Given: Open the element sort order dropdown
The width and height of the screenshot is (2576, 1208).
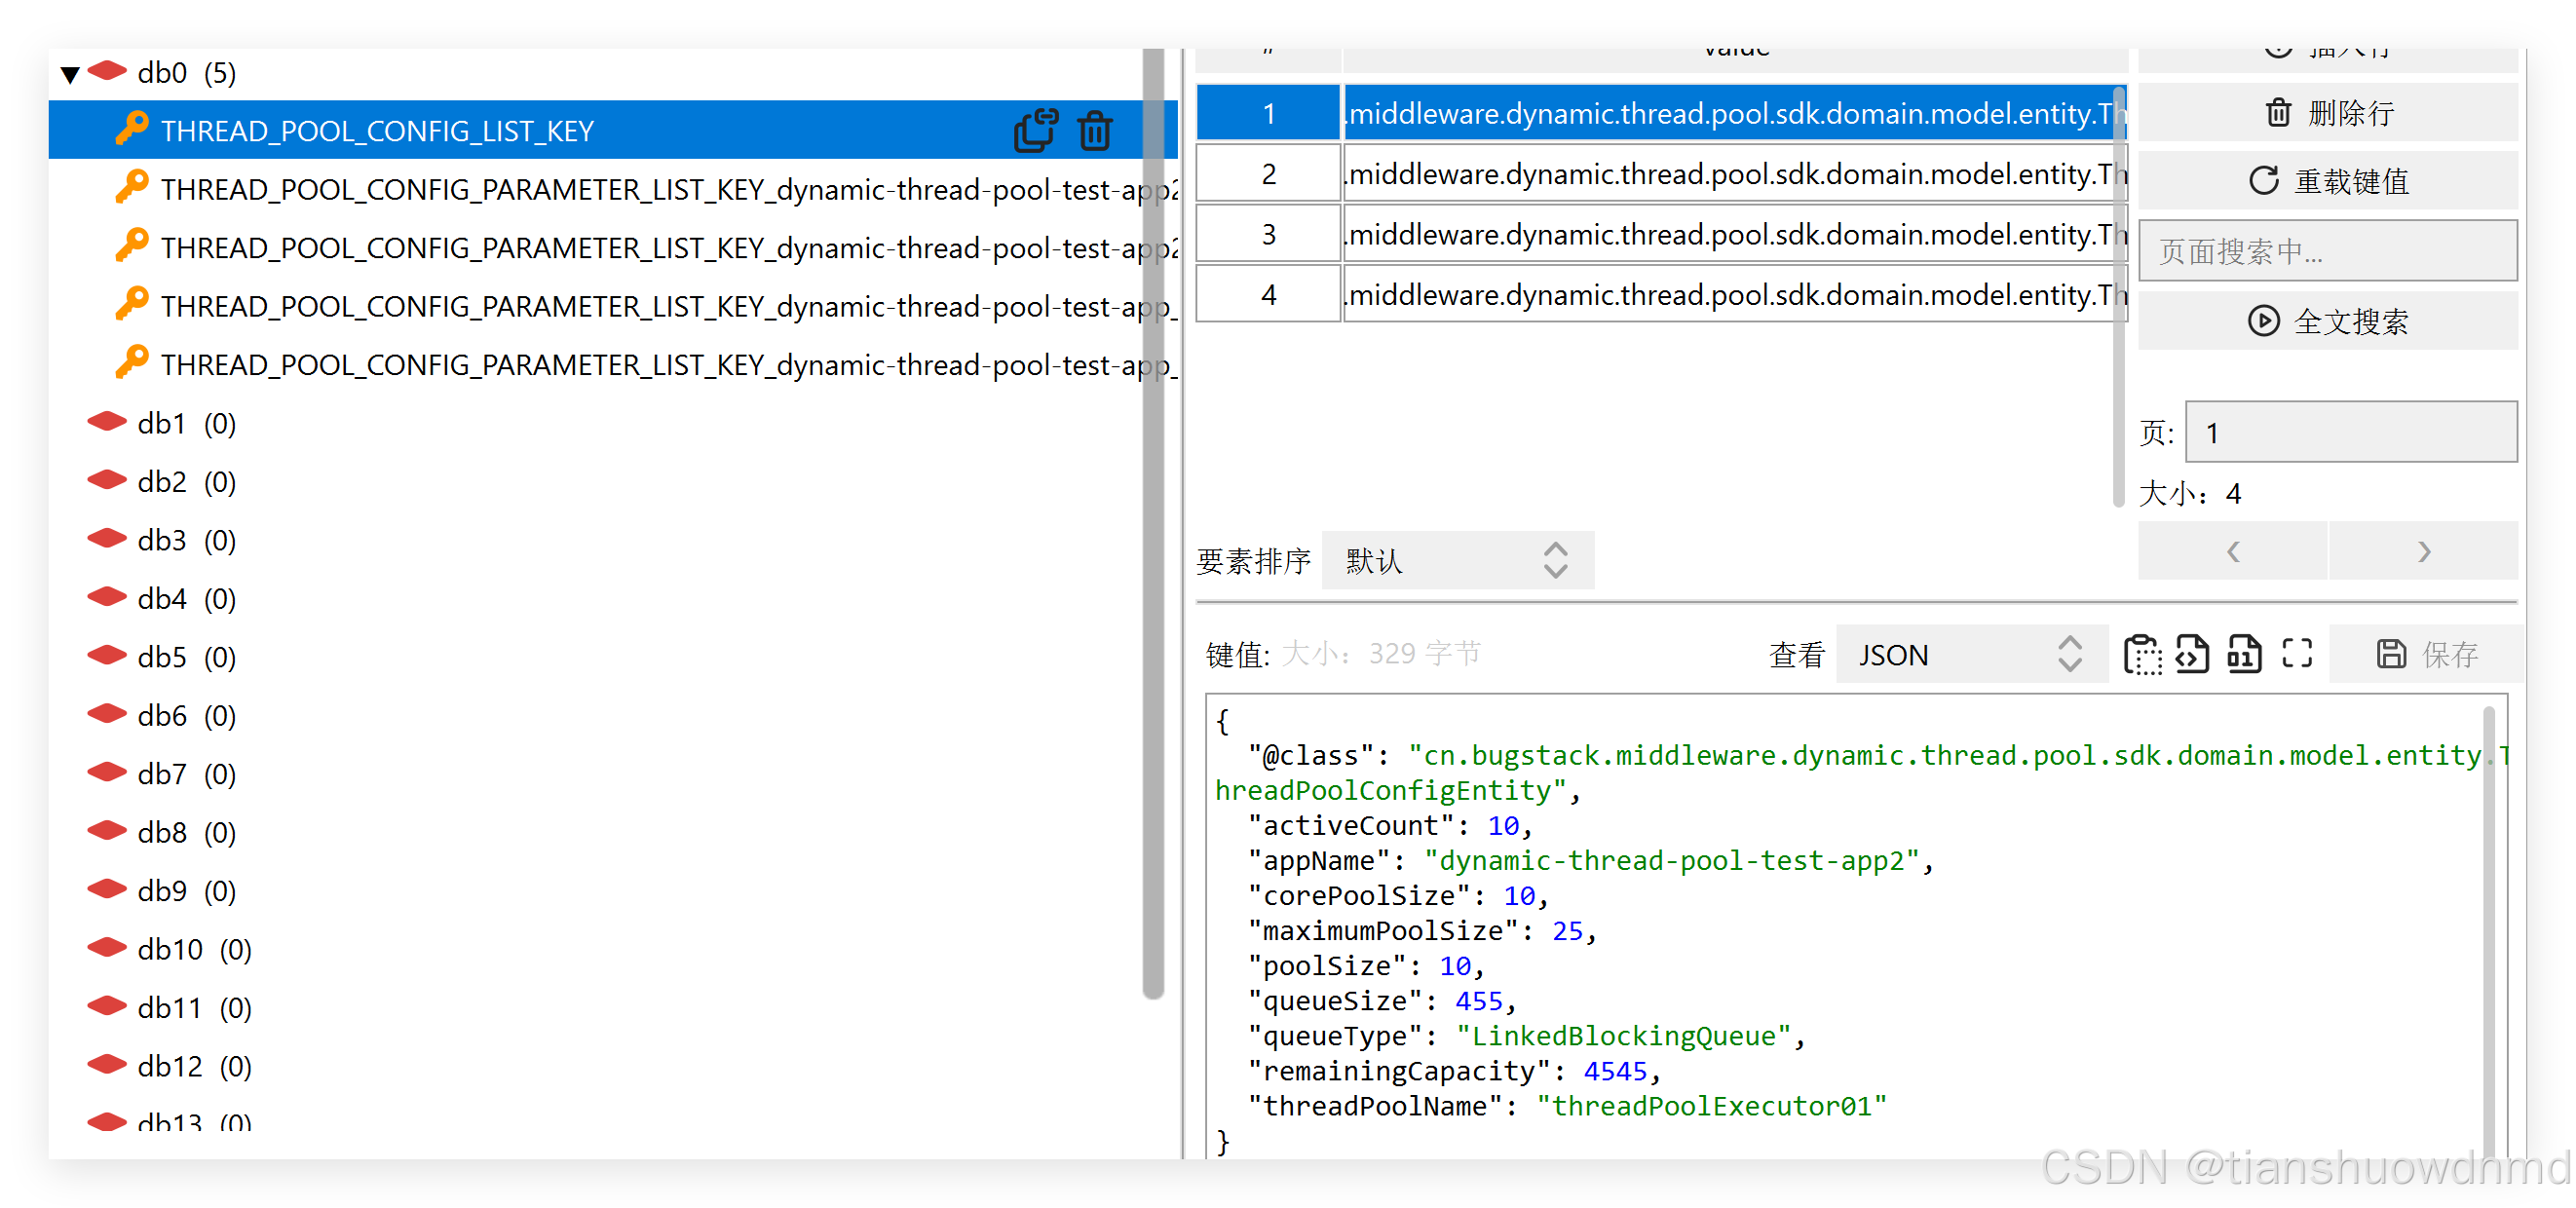Looking at the screenshot, I should coord(1456,561).
